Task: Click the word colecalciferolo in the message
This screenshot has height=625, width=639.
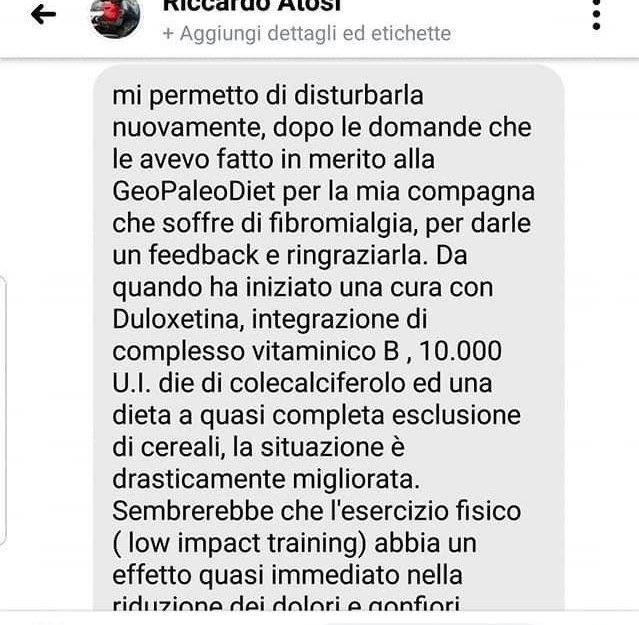Action: click(x=317, y=383)
